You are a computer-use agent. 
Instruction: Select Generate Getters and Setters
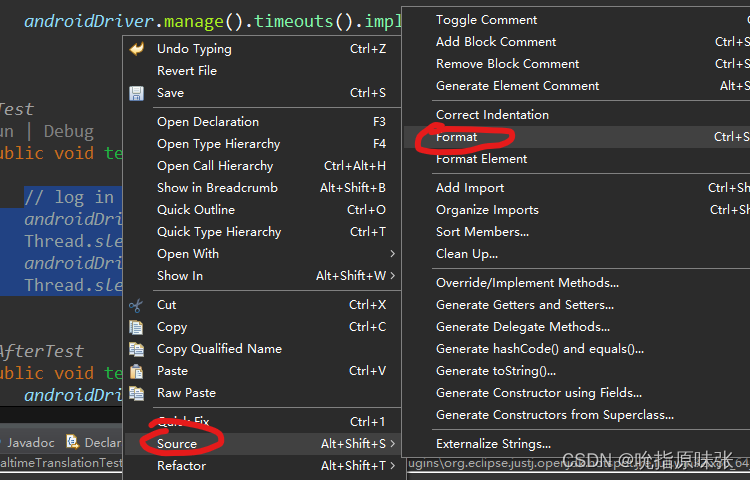pyautogui.click(x=525, y=305)
